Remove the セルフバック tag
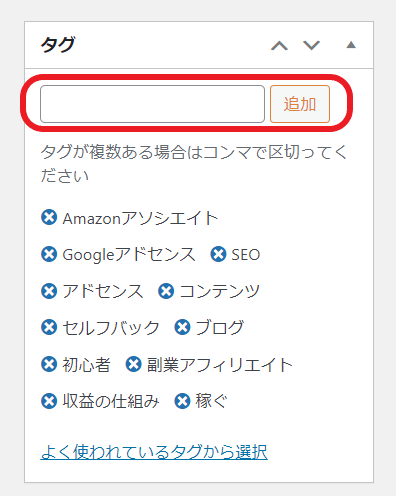Screen dimensions: 396x496 pyautogui.click(x=49, y=327)
